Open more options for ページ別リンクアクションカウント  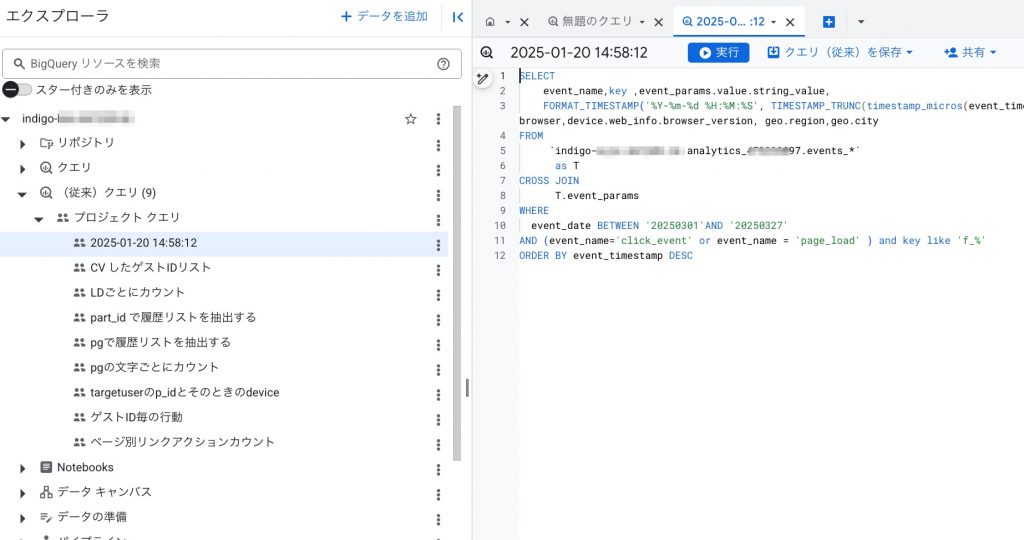click(x=438, y=444)
